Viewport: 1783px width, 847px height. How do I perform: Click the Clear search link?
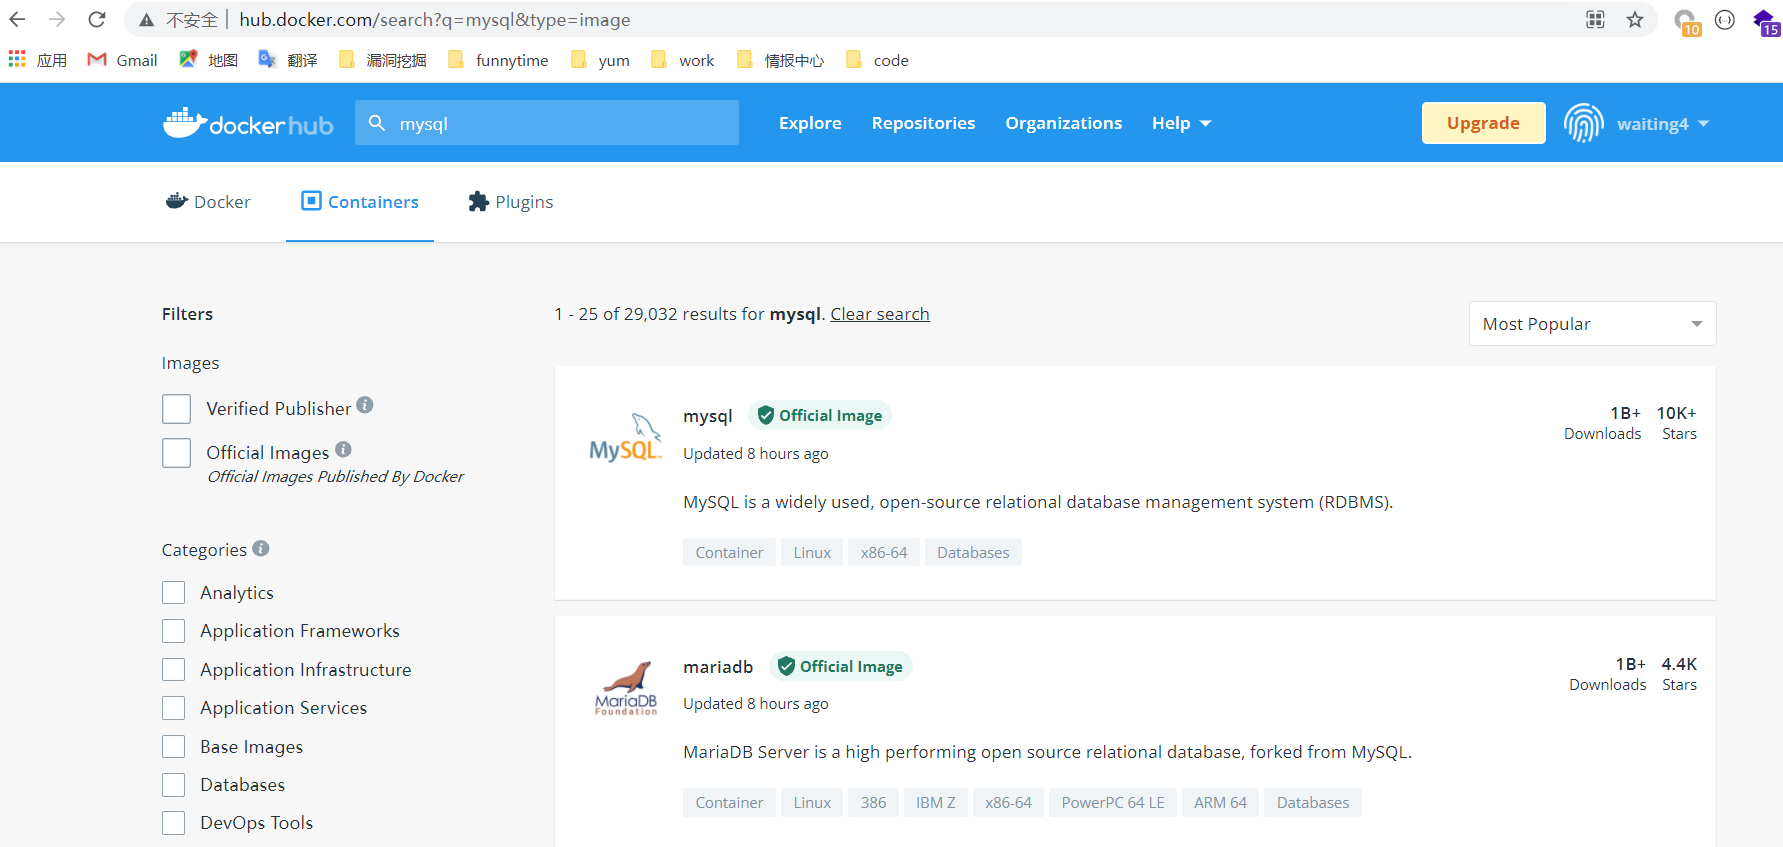(879, 314)
